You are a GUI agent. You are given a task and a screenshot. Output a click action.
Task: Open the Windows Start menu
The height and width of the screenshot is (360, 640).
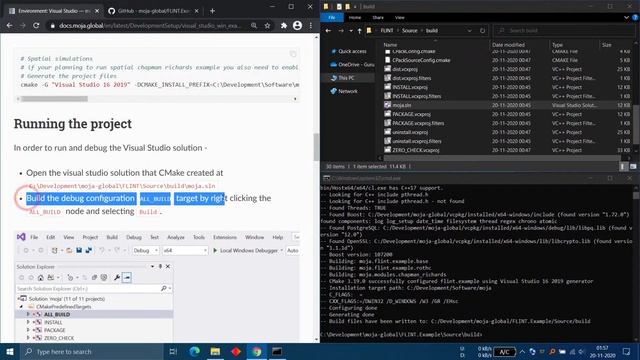tap(10, 351)
